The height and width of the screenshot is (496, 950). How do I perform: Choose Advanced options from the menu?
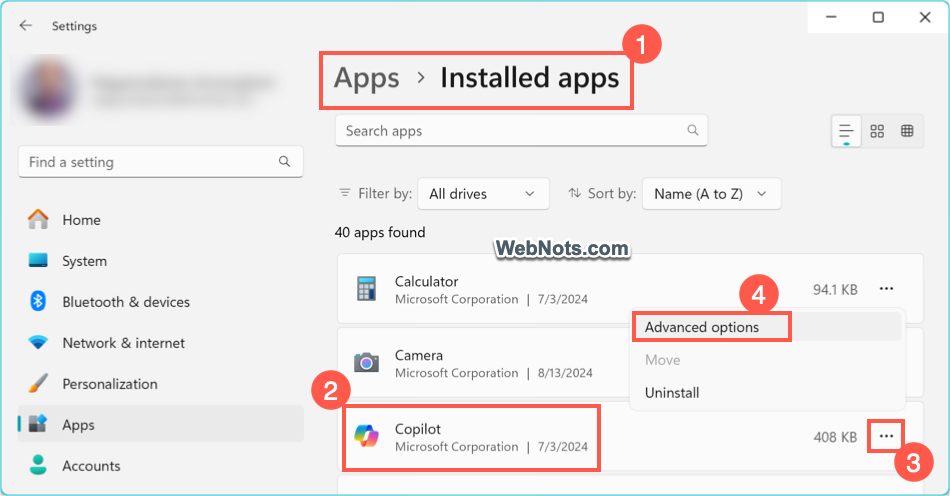tap(767, 327)
